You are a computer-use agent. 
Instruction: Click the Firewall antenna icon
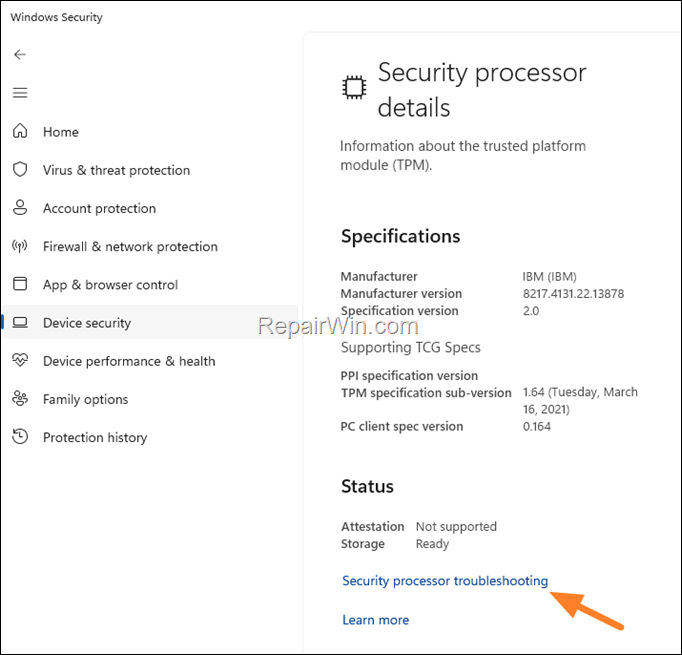click(x=20, y=246)
